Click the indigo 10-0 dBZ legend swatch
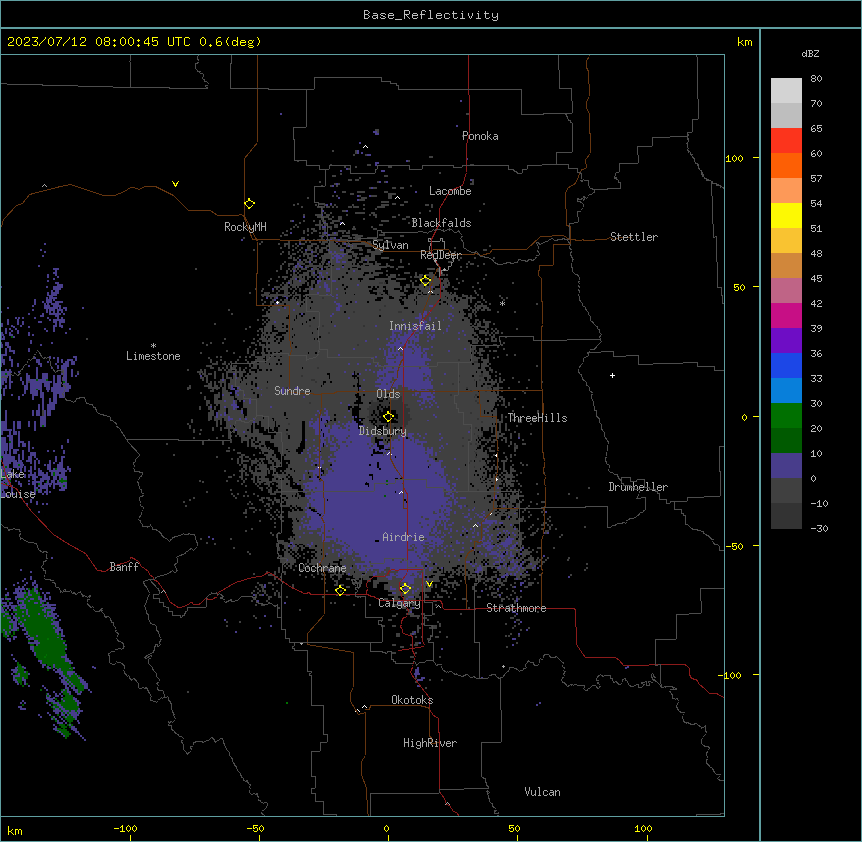The height and width of the screenshot is (842, 862). click(x=786, y=466)
